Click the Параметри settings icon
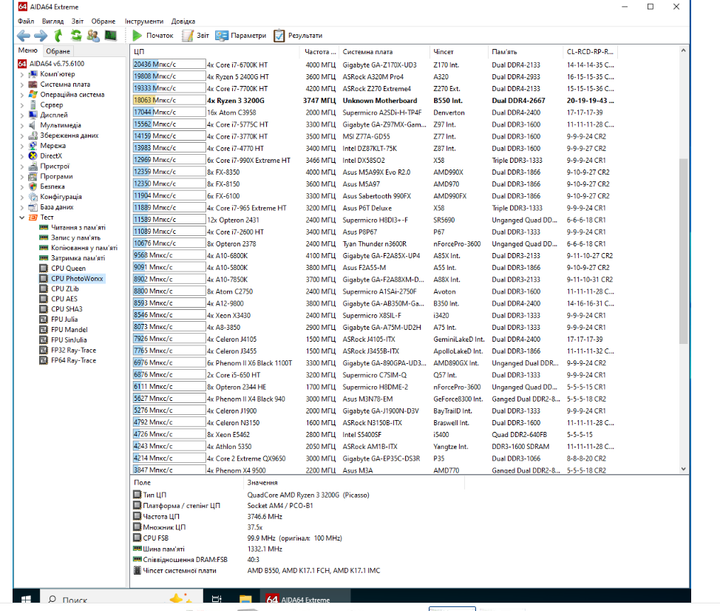The image size is (720, 611). [x=222, y=35]
